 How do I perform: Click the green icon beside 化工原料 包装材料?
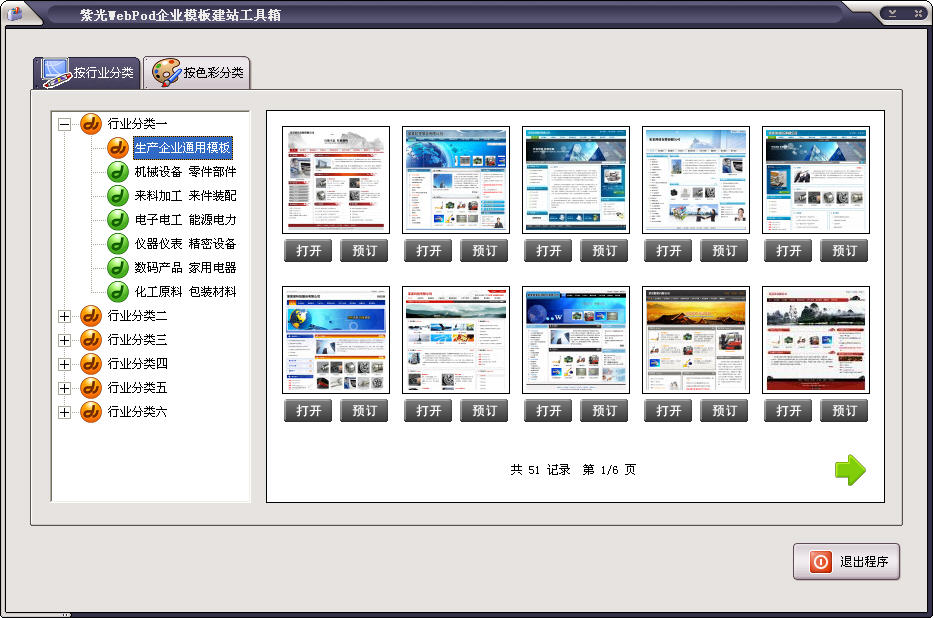click(118, 292)
